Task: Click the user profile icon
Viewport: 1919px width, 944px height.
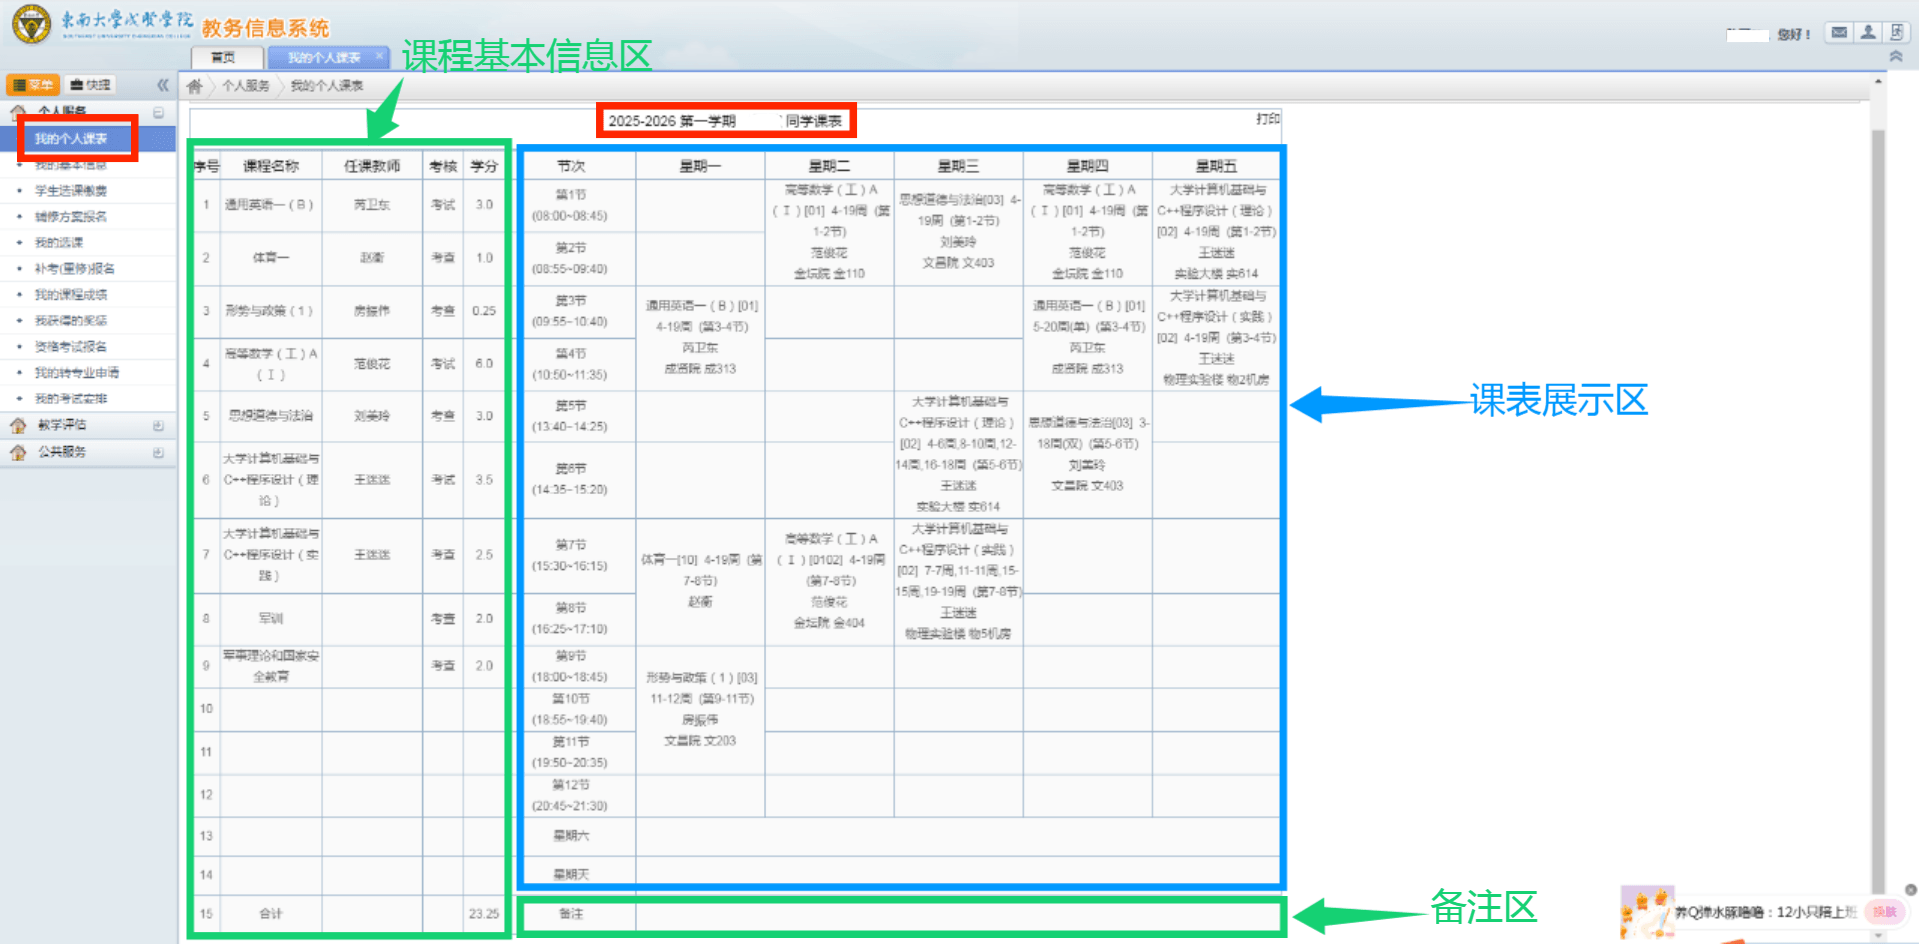Action: (x=1867, y=33)
